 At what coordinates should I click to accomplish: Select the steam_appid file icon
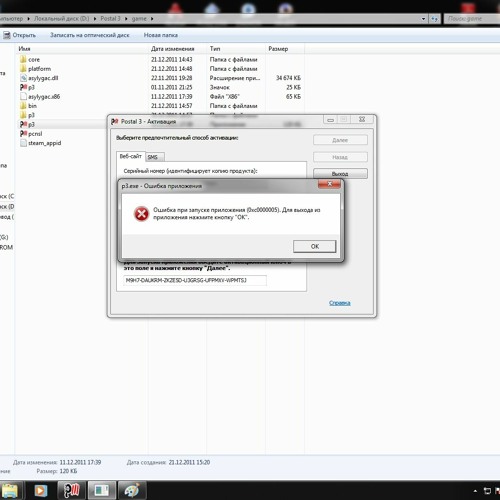pos(23,143)
